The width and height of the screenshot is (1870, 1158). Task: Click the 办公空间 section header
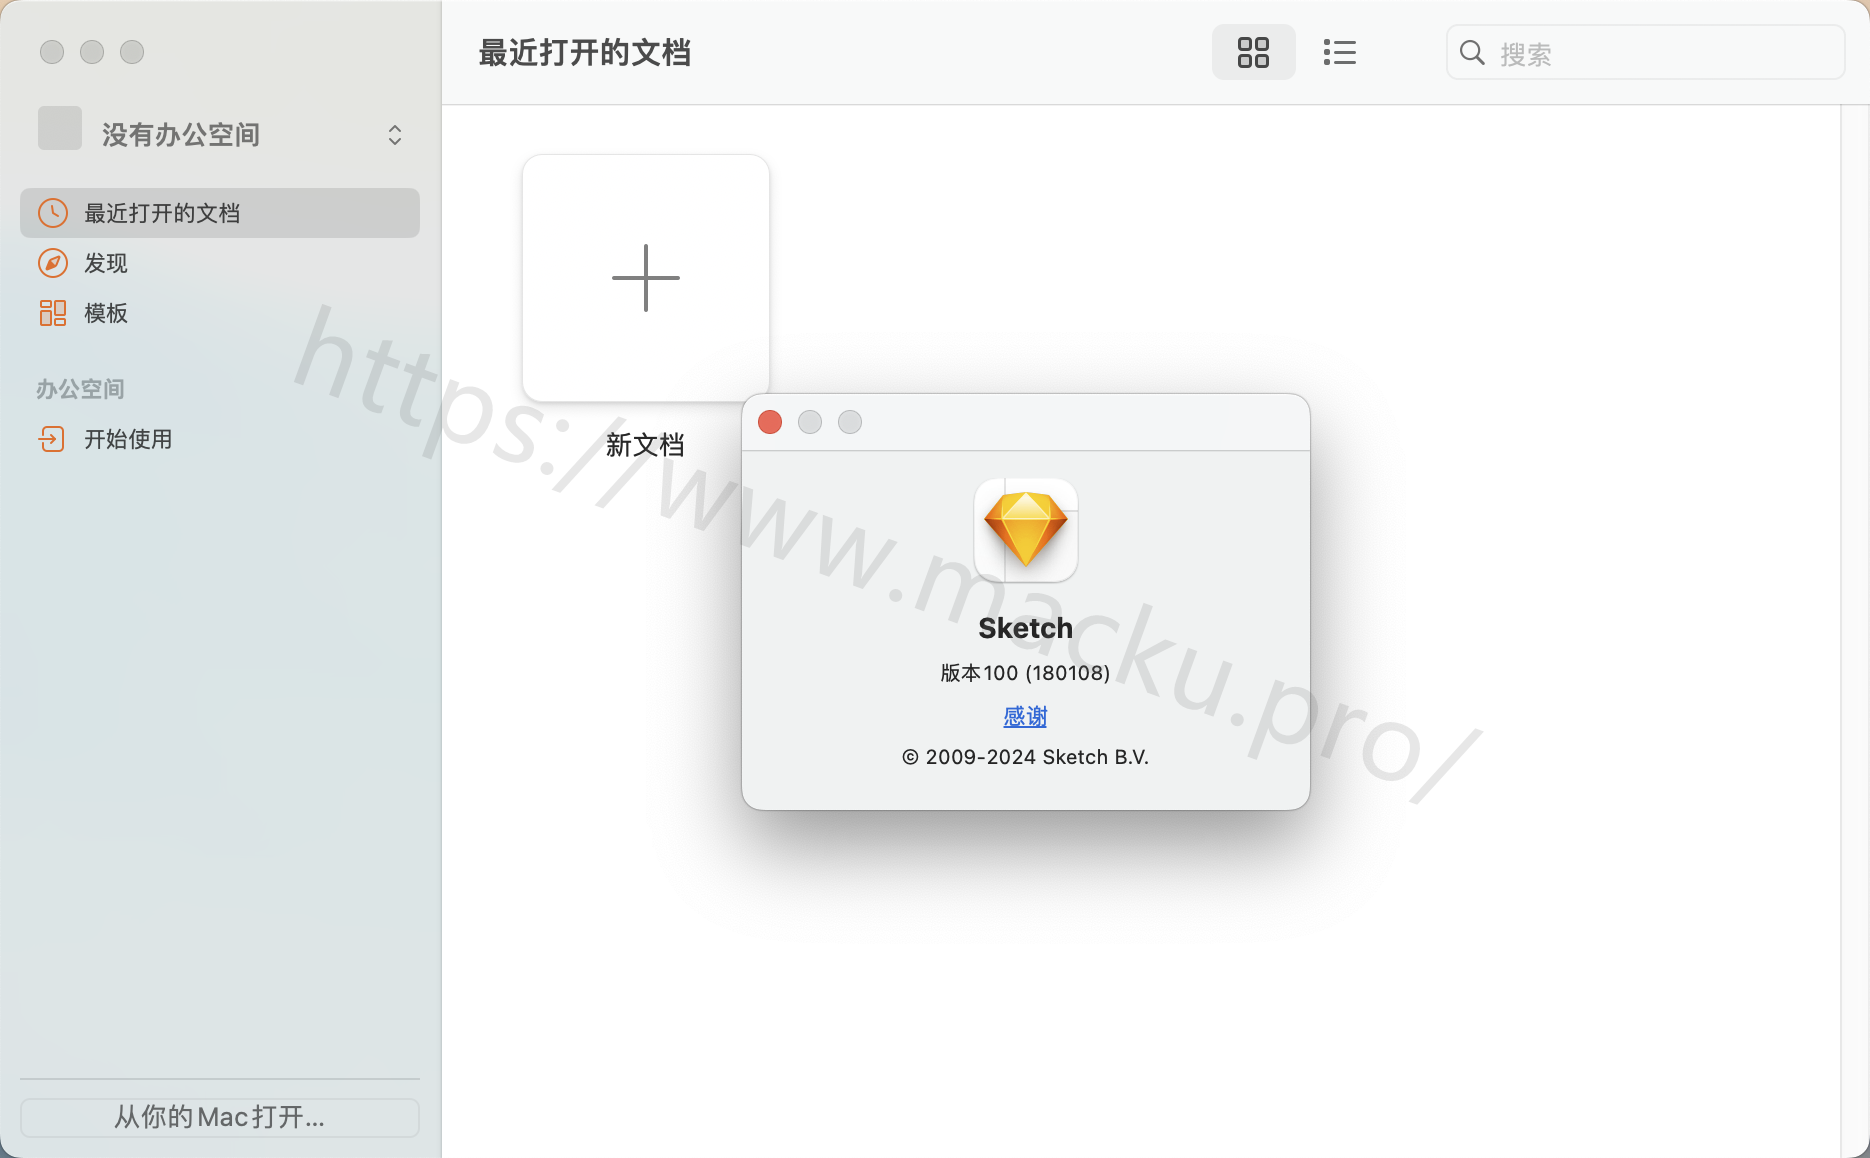pyautogui.click(x=80, y=389)
